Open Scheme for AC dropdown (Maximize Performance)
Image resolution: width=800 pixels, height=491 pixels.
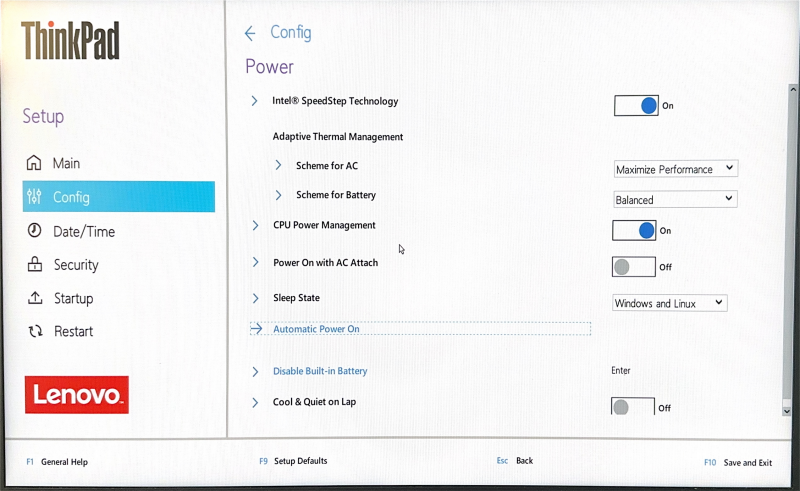(x=676, y=169)
